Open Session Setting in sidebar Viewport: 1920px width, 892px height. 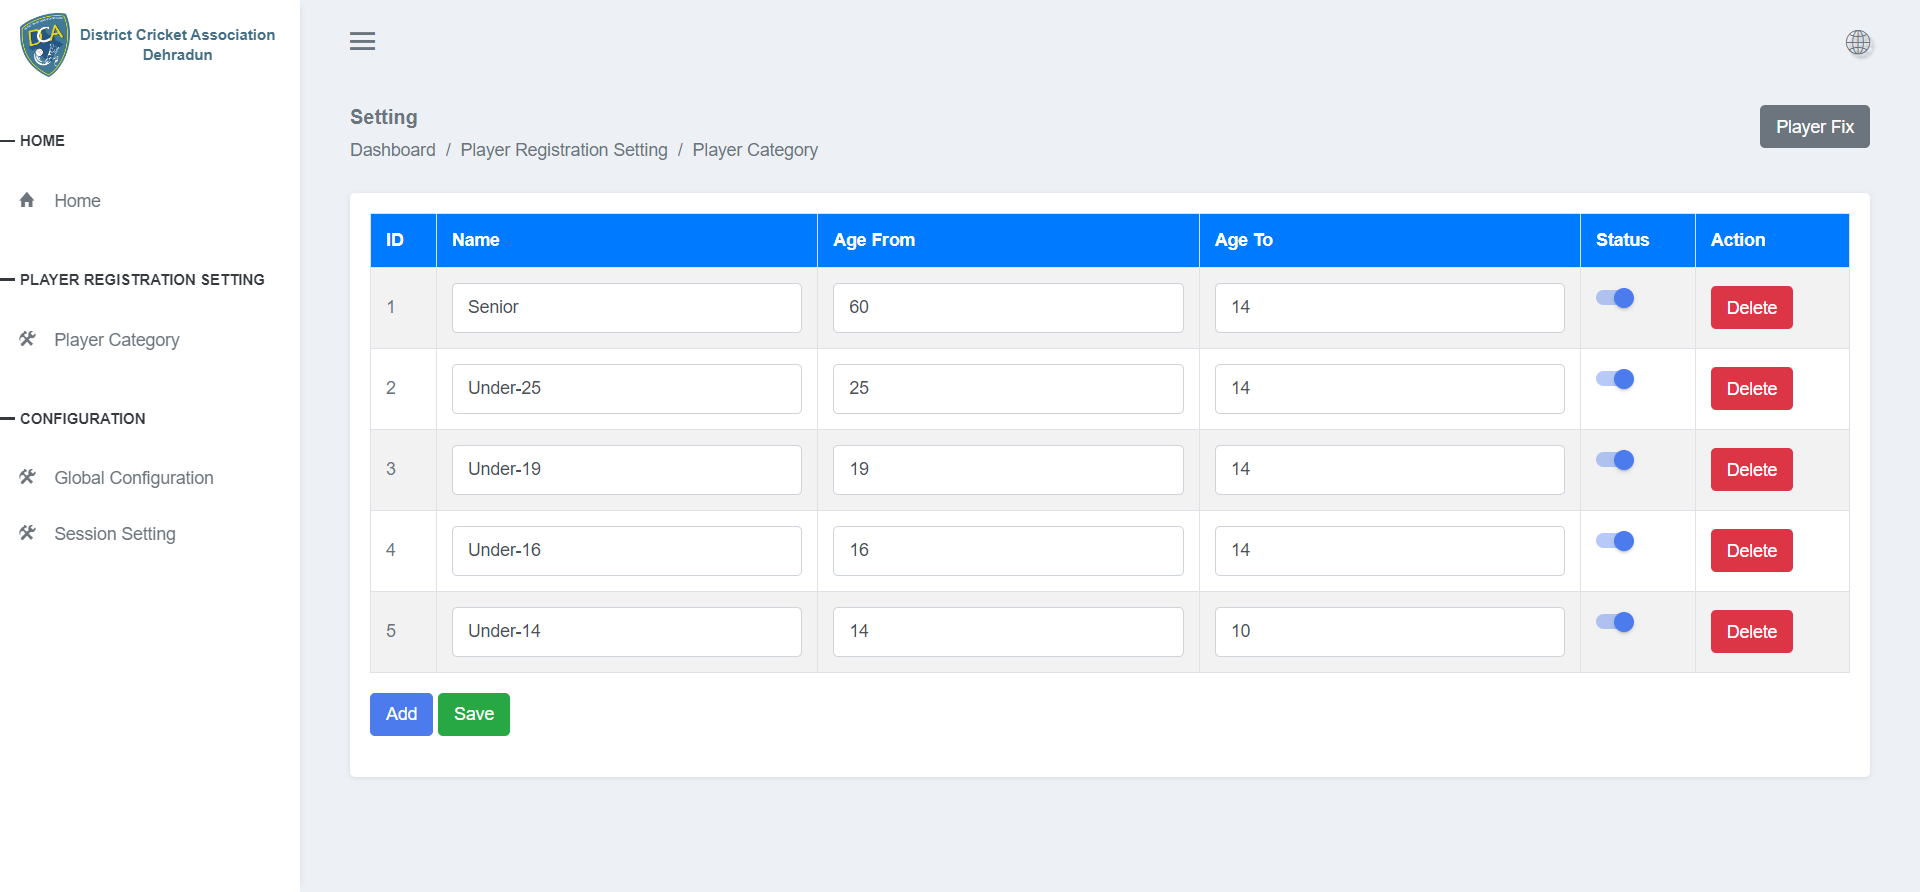[x=114, y=534]
